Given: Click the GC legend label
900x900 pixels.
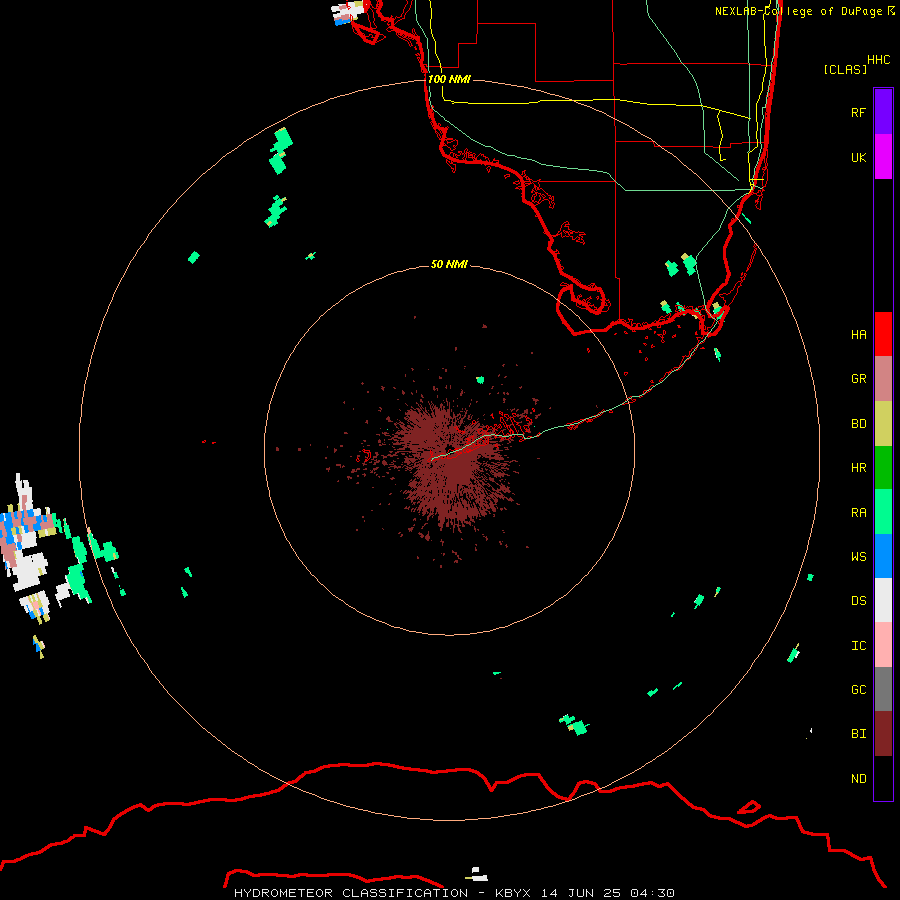Looking at the screenshot, I should (x=858, y=689).
